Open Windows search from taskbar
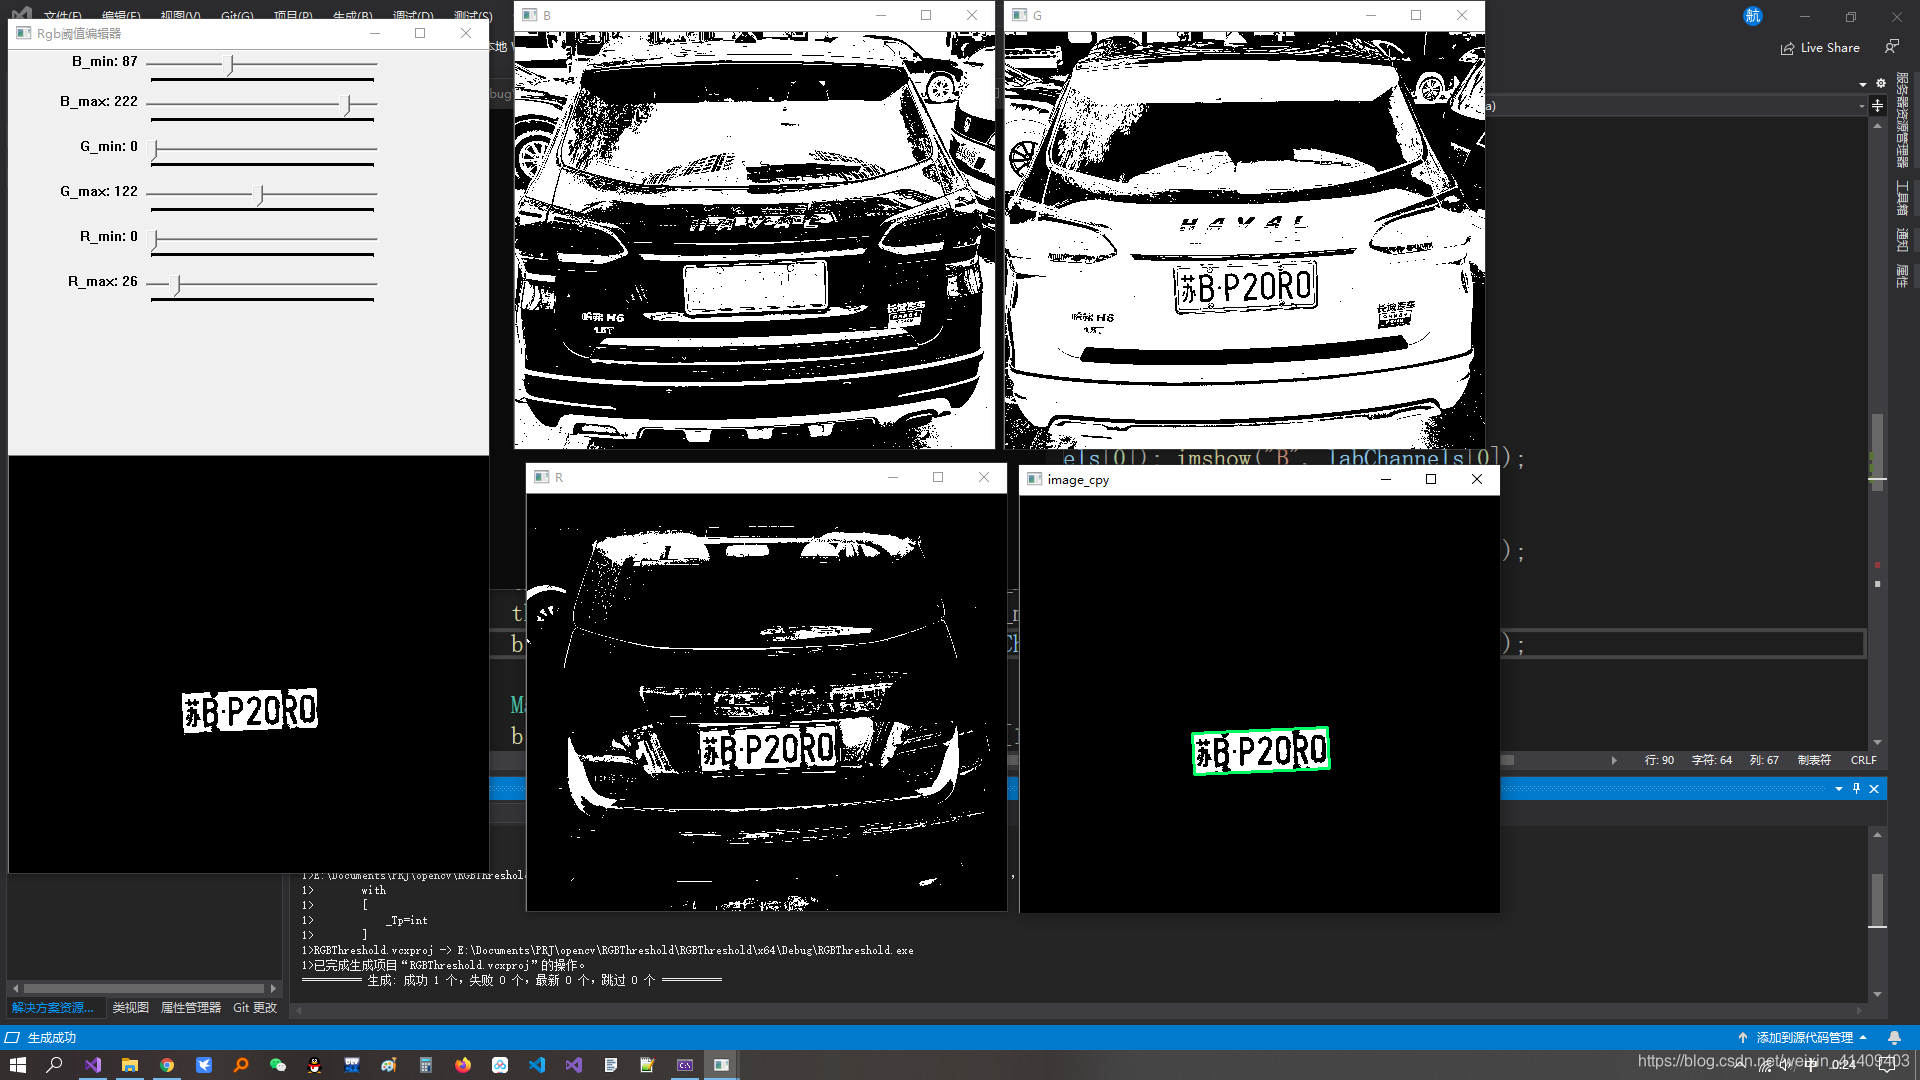 tap(54, 1065)
